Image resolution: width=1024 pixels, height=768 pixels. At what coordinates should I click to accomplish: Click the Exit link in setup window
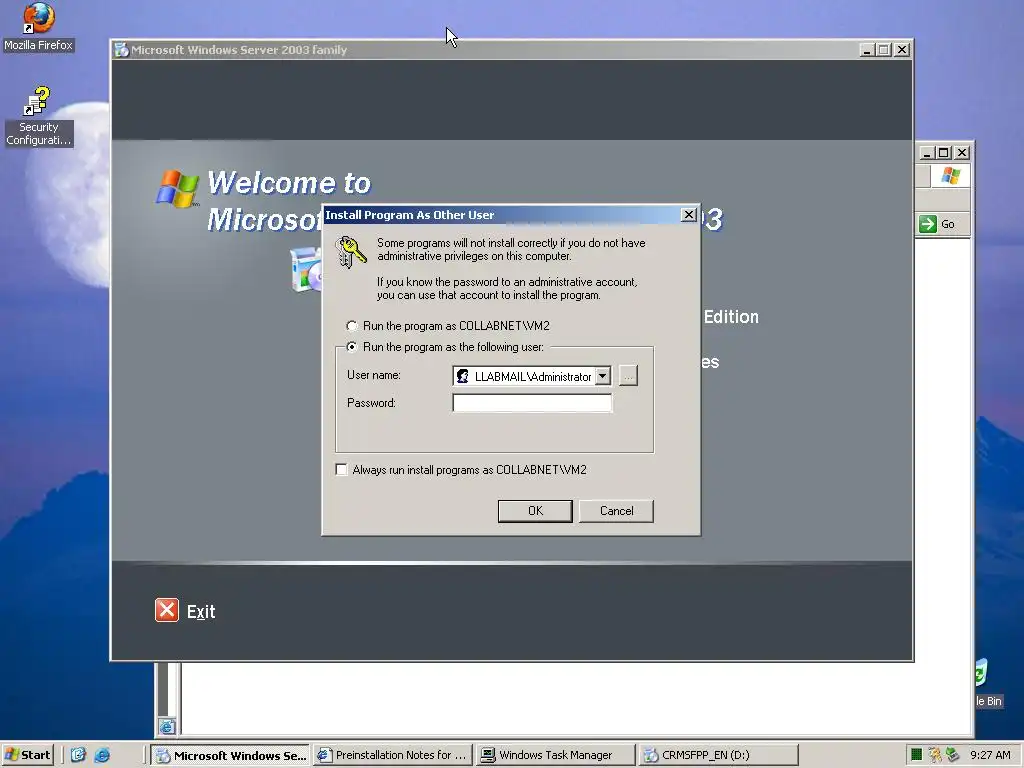coord(200,611)
